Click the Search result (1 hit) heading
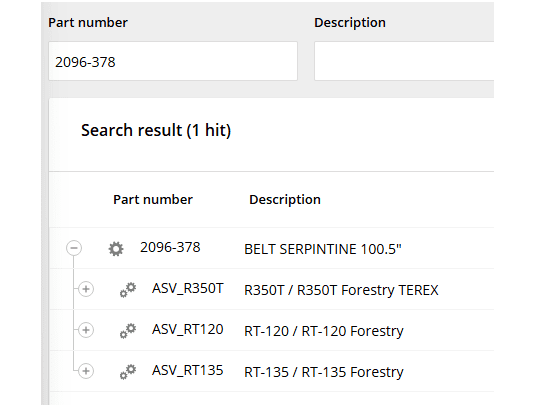 [156, 130]
